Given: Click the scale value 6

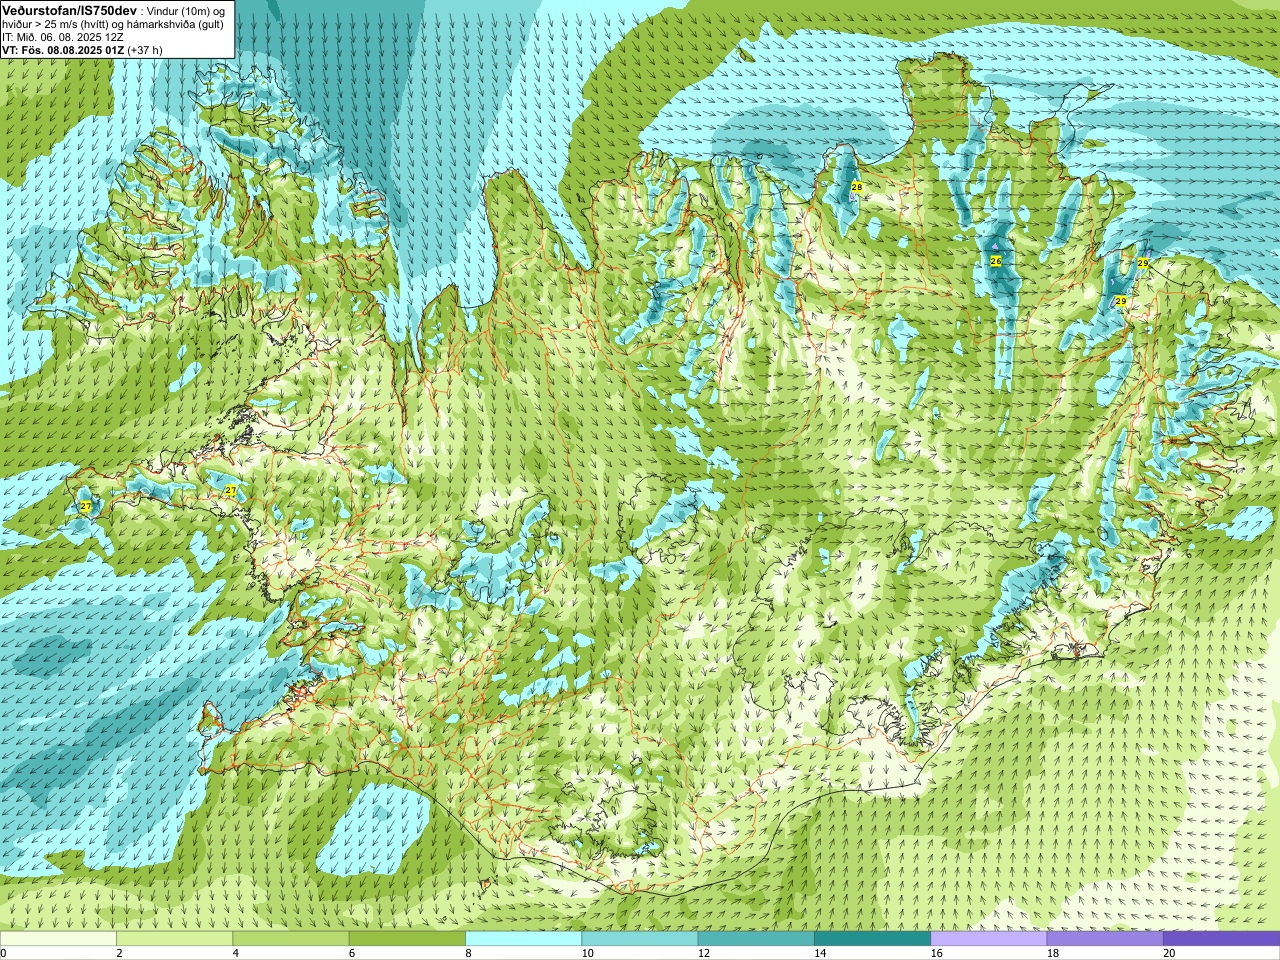Looking at the screenshot, I should (x=352, y=953).
